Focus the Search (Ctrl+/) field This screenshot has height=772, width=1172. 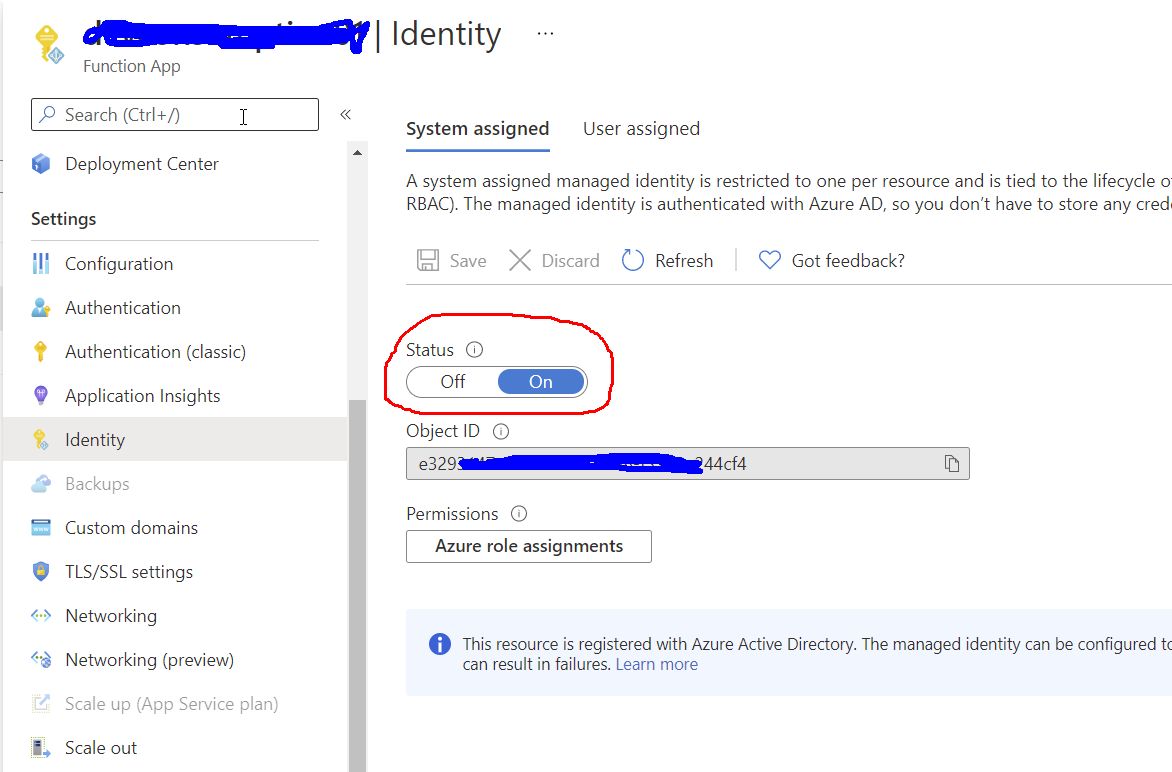coord(175,114)
